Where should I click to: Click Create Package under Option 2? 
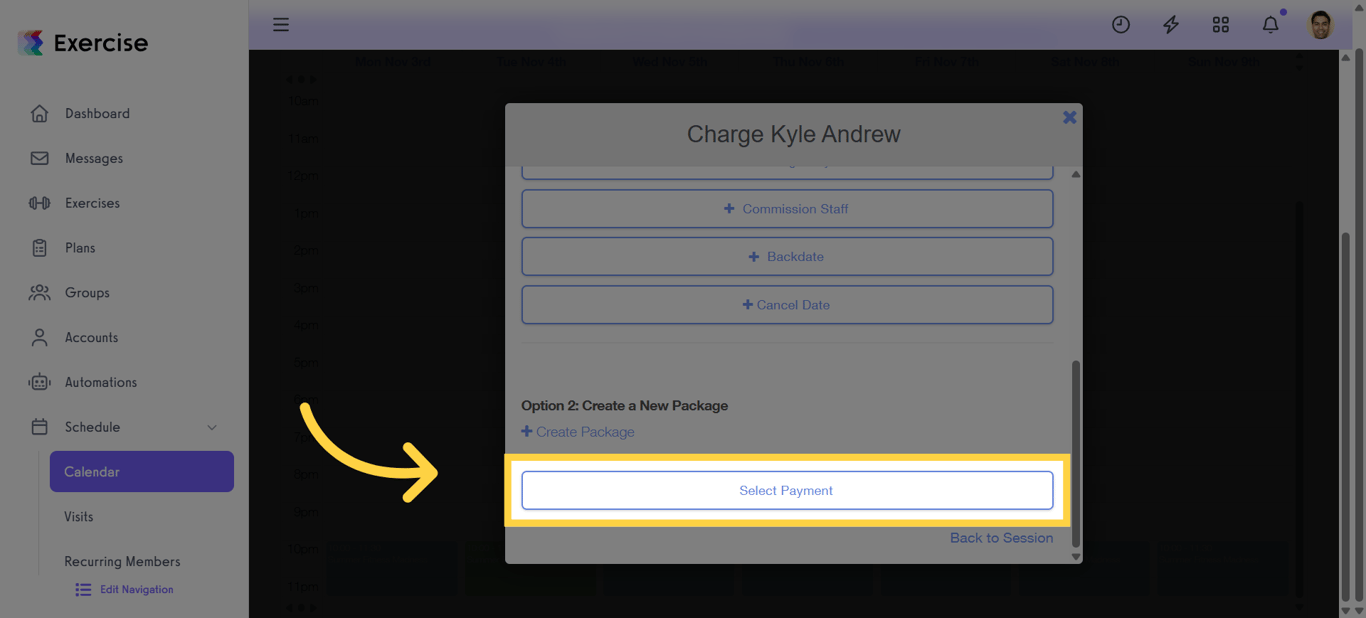[577, 431]
